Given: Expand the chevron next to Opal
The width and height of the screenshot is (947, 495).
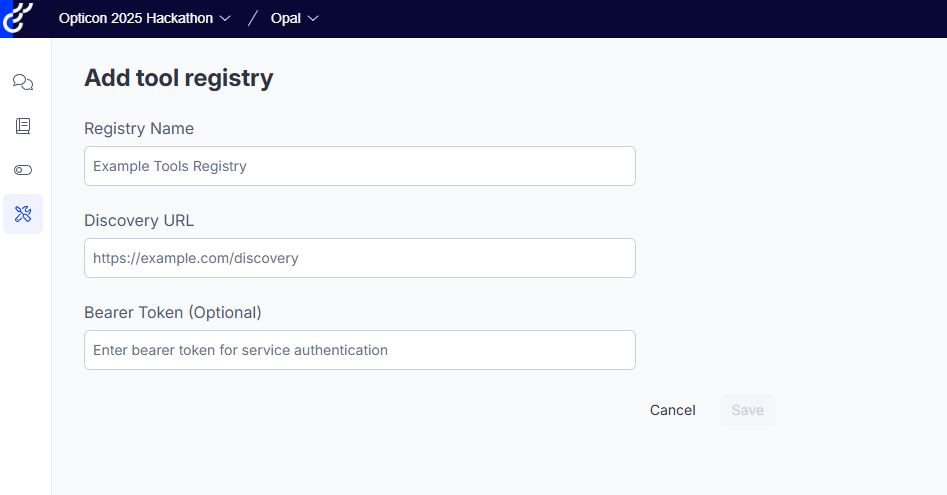Looking at the screenshot, I should coord(313,19).
